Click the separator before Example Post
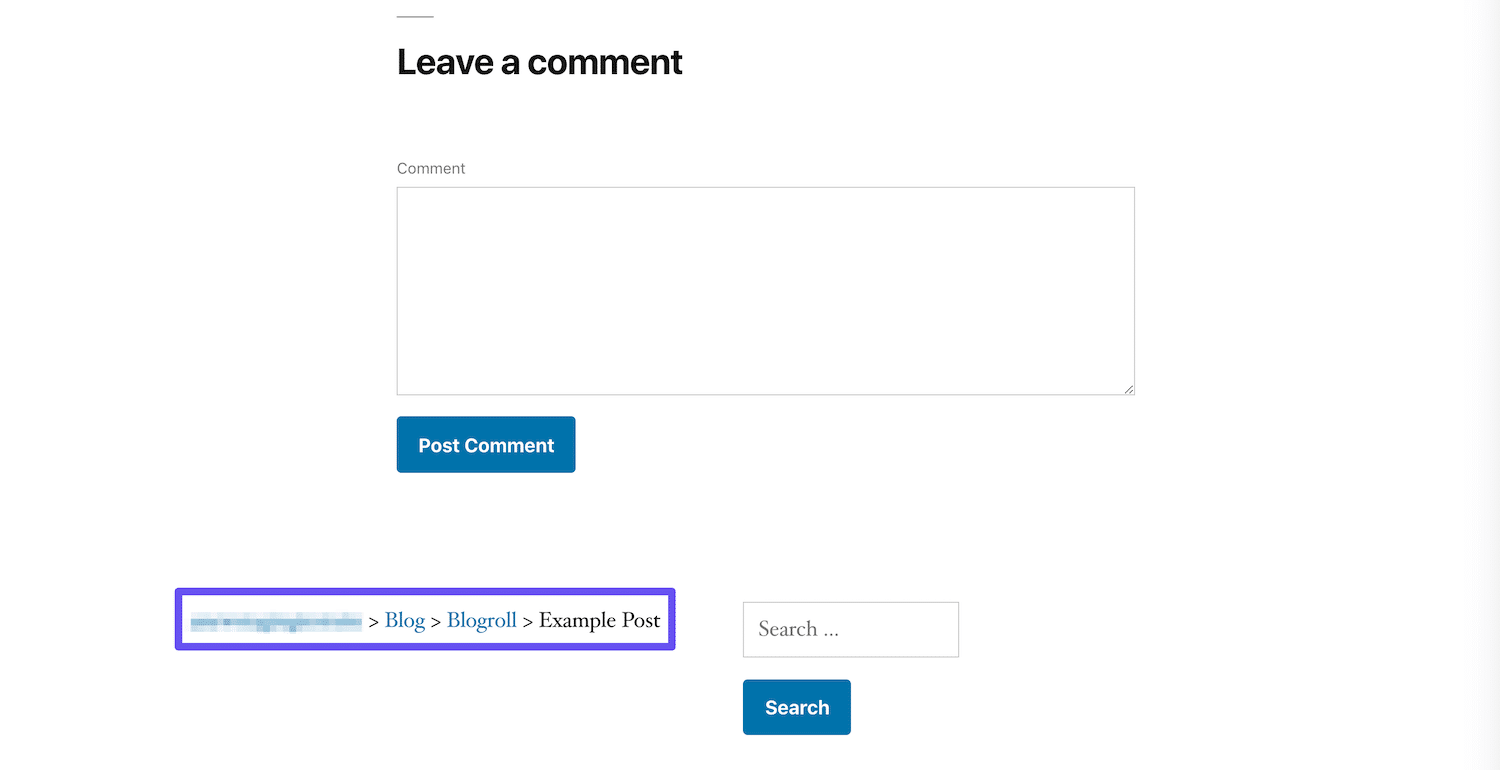The width and height of the screenshot is (1500, 770). (x=528, y=622)
